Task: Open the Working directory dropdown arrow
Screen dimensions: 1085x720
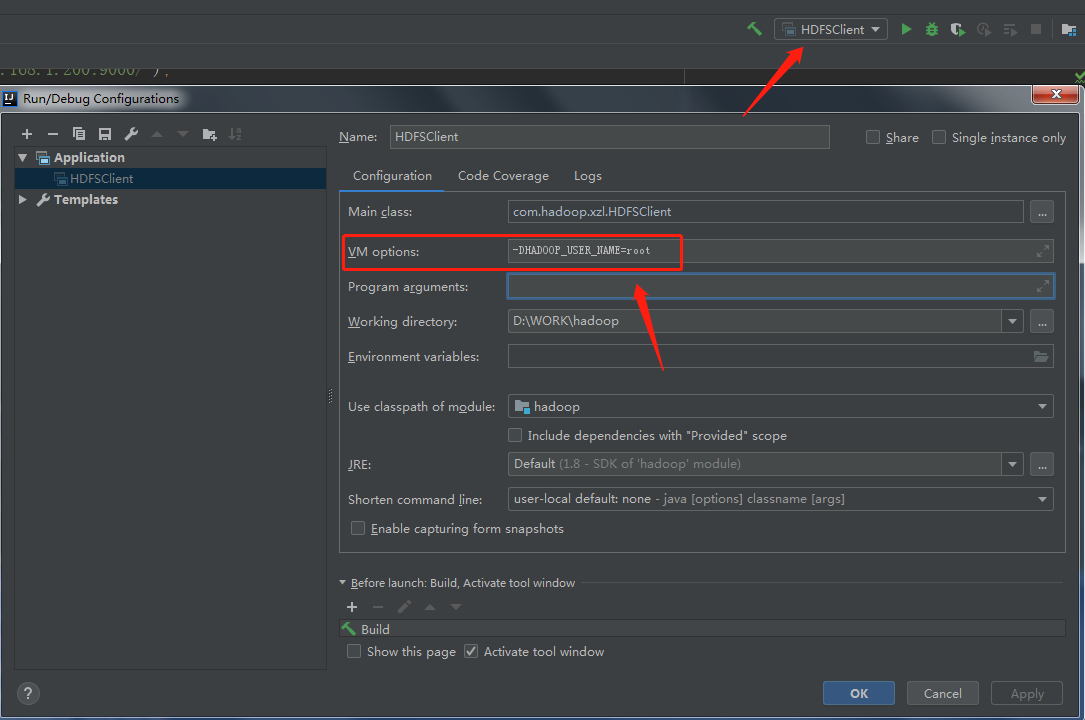Action: (x=1012, y=321)
